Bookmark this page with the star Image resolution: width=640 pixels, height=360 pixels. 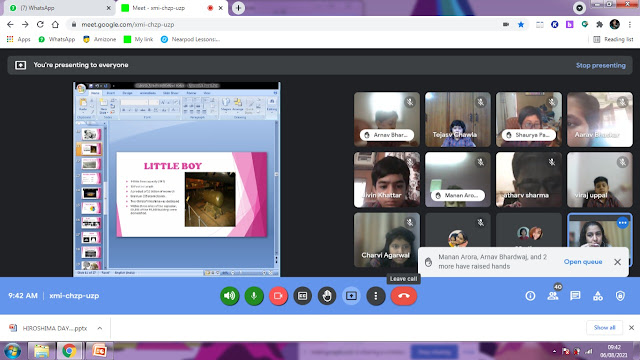coord(521,24)
